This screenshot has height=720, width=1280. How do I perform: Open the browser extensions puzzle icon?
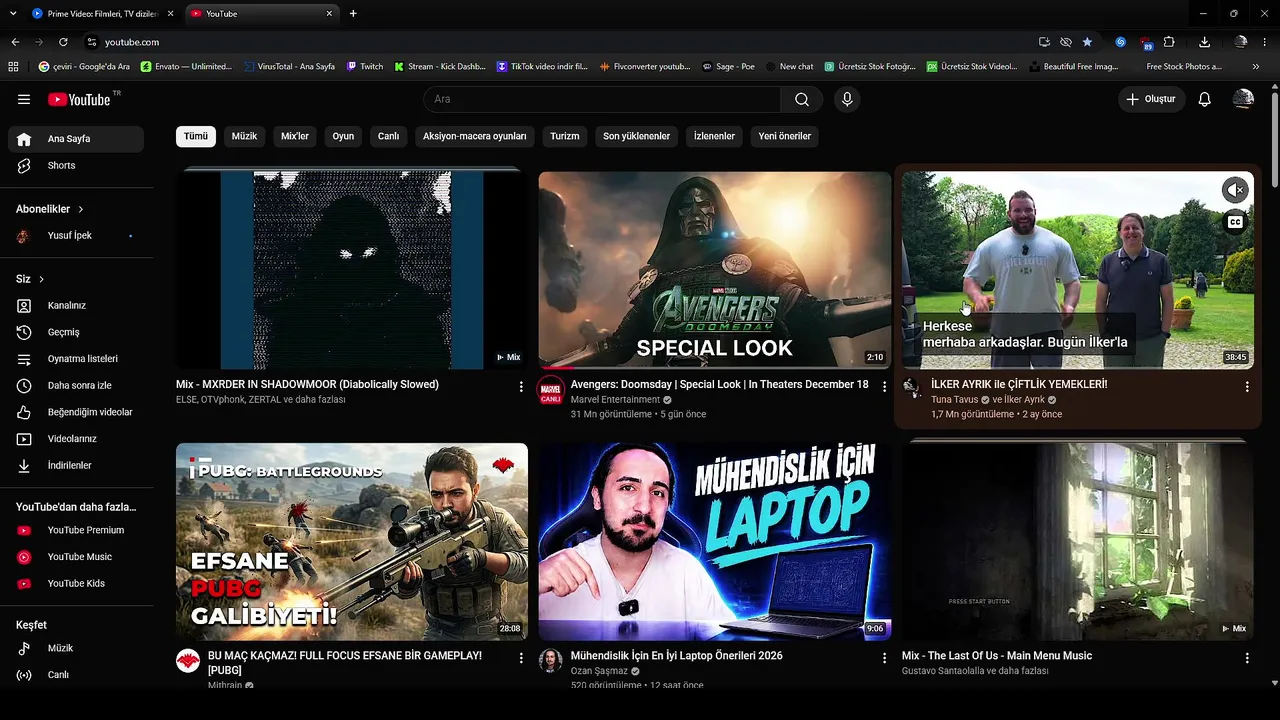(1169, 42)
